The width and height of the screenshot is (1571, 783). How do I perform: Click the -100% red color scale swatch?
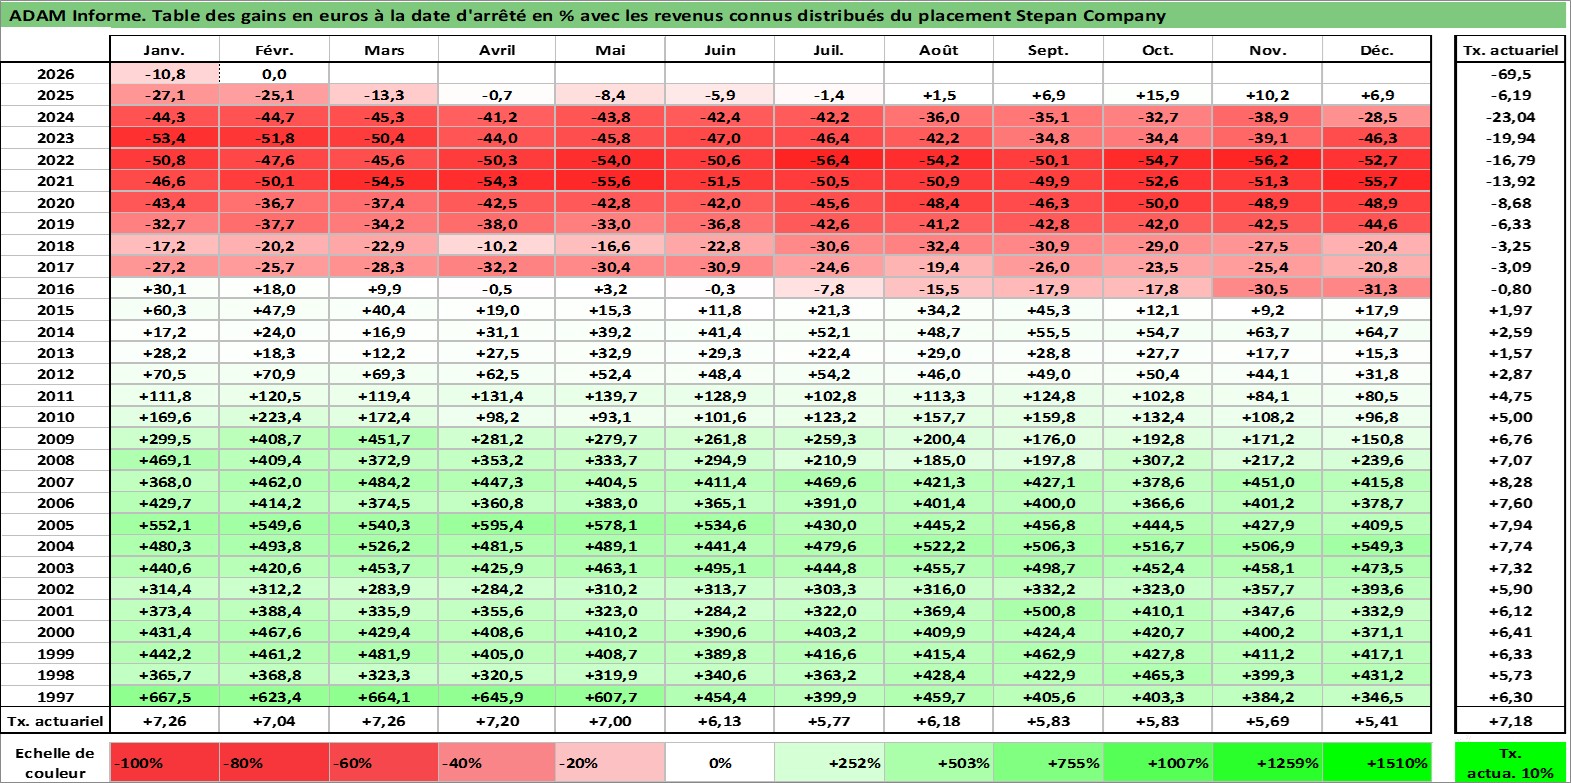coord(164,763)
